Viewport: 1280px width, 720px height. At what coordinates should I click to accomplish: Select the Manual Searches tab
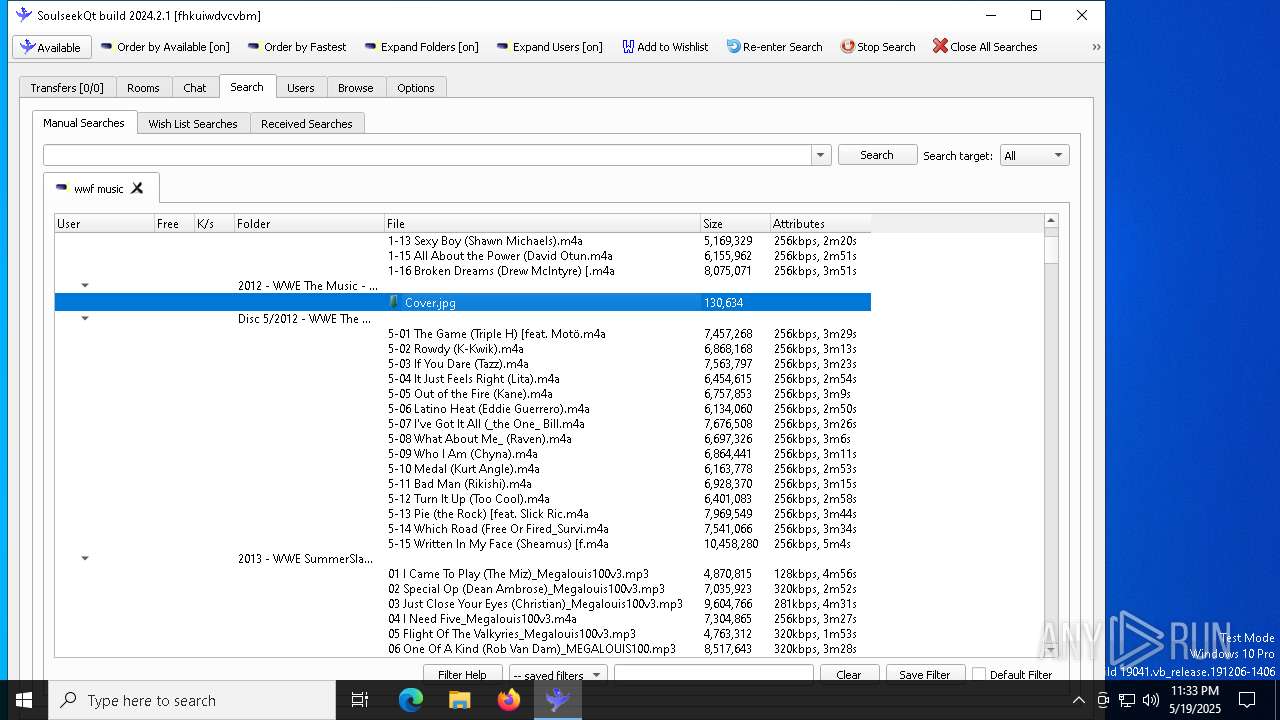(84, 123)
